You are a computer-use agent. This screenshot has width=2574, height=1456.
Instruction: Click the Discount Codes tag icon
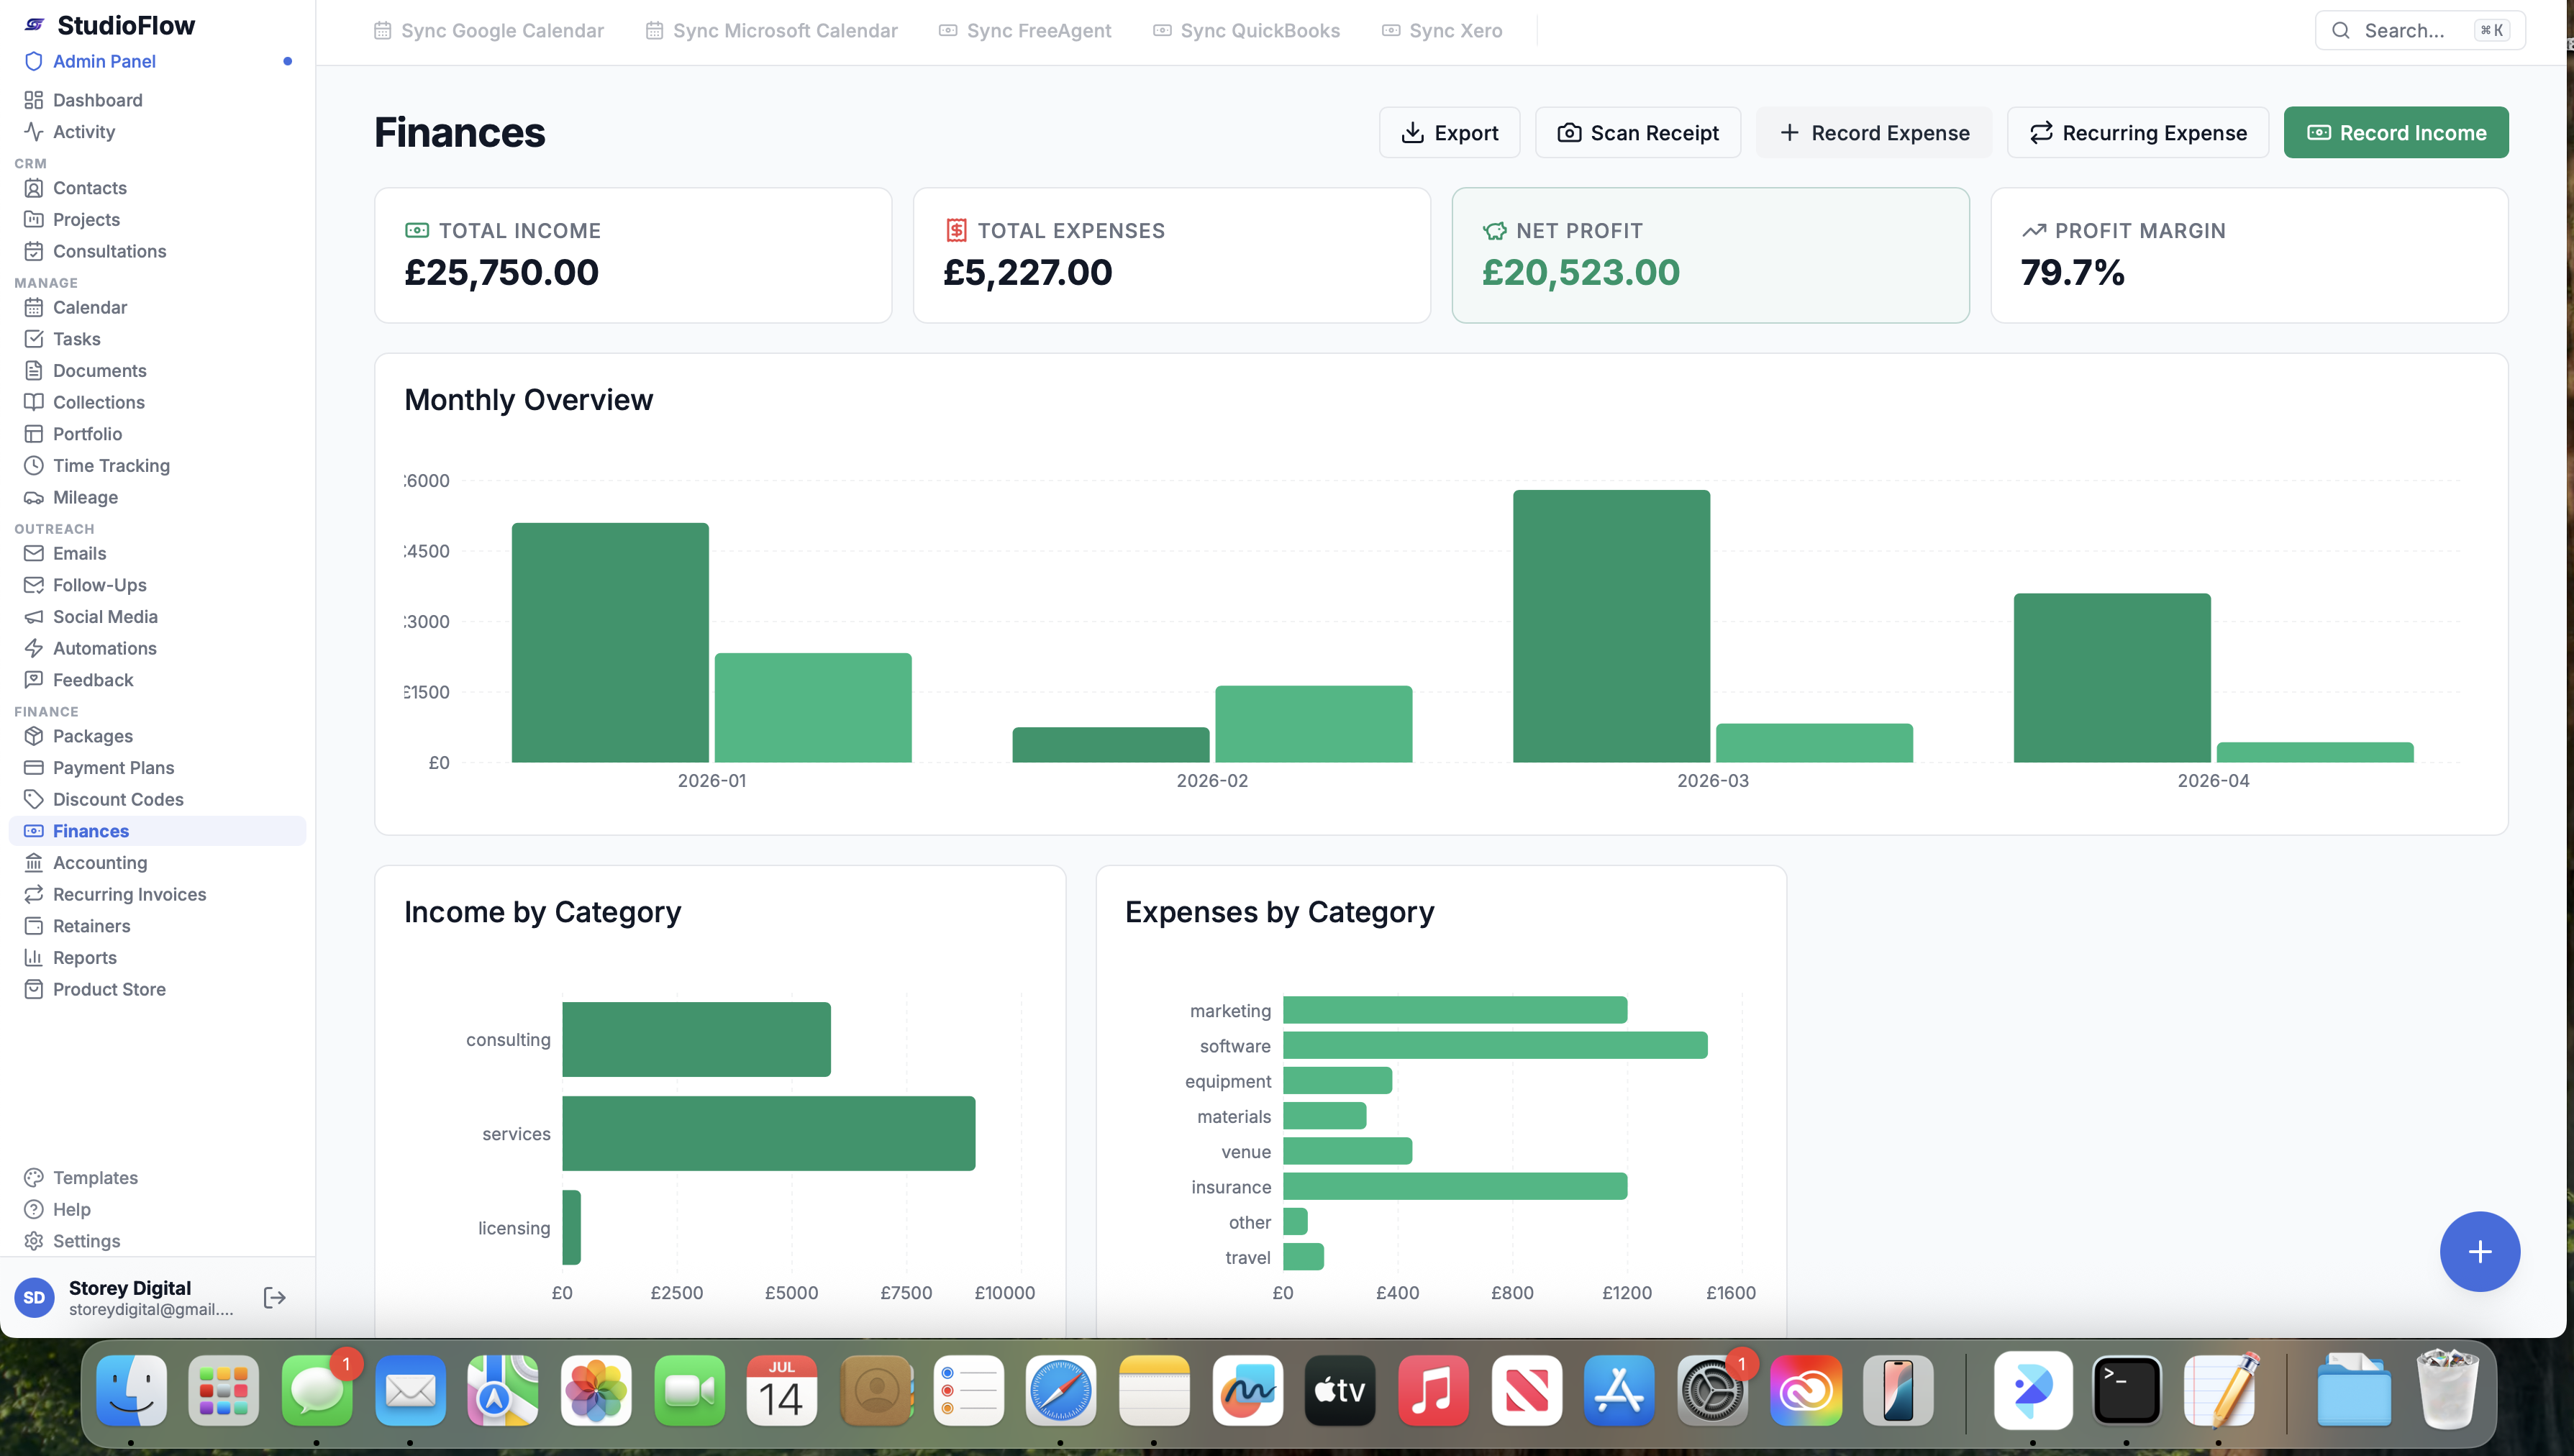[x=34, y=799]
